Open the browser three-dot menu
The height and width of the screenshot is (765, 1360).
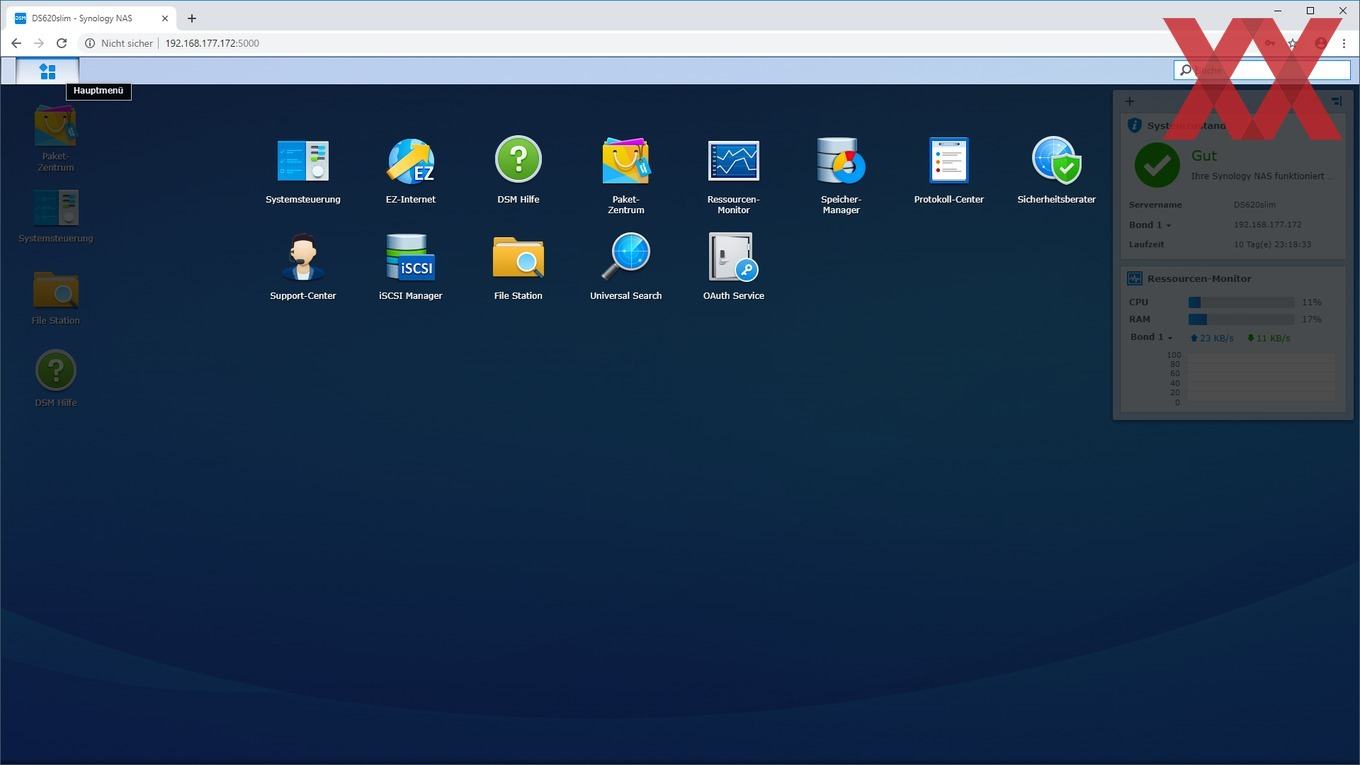1343,43
